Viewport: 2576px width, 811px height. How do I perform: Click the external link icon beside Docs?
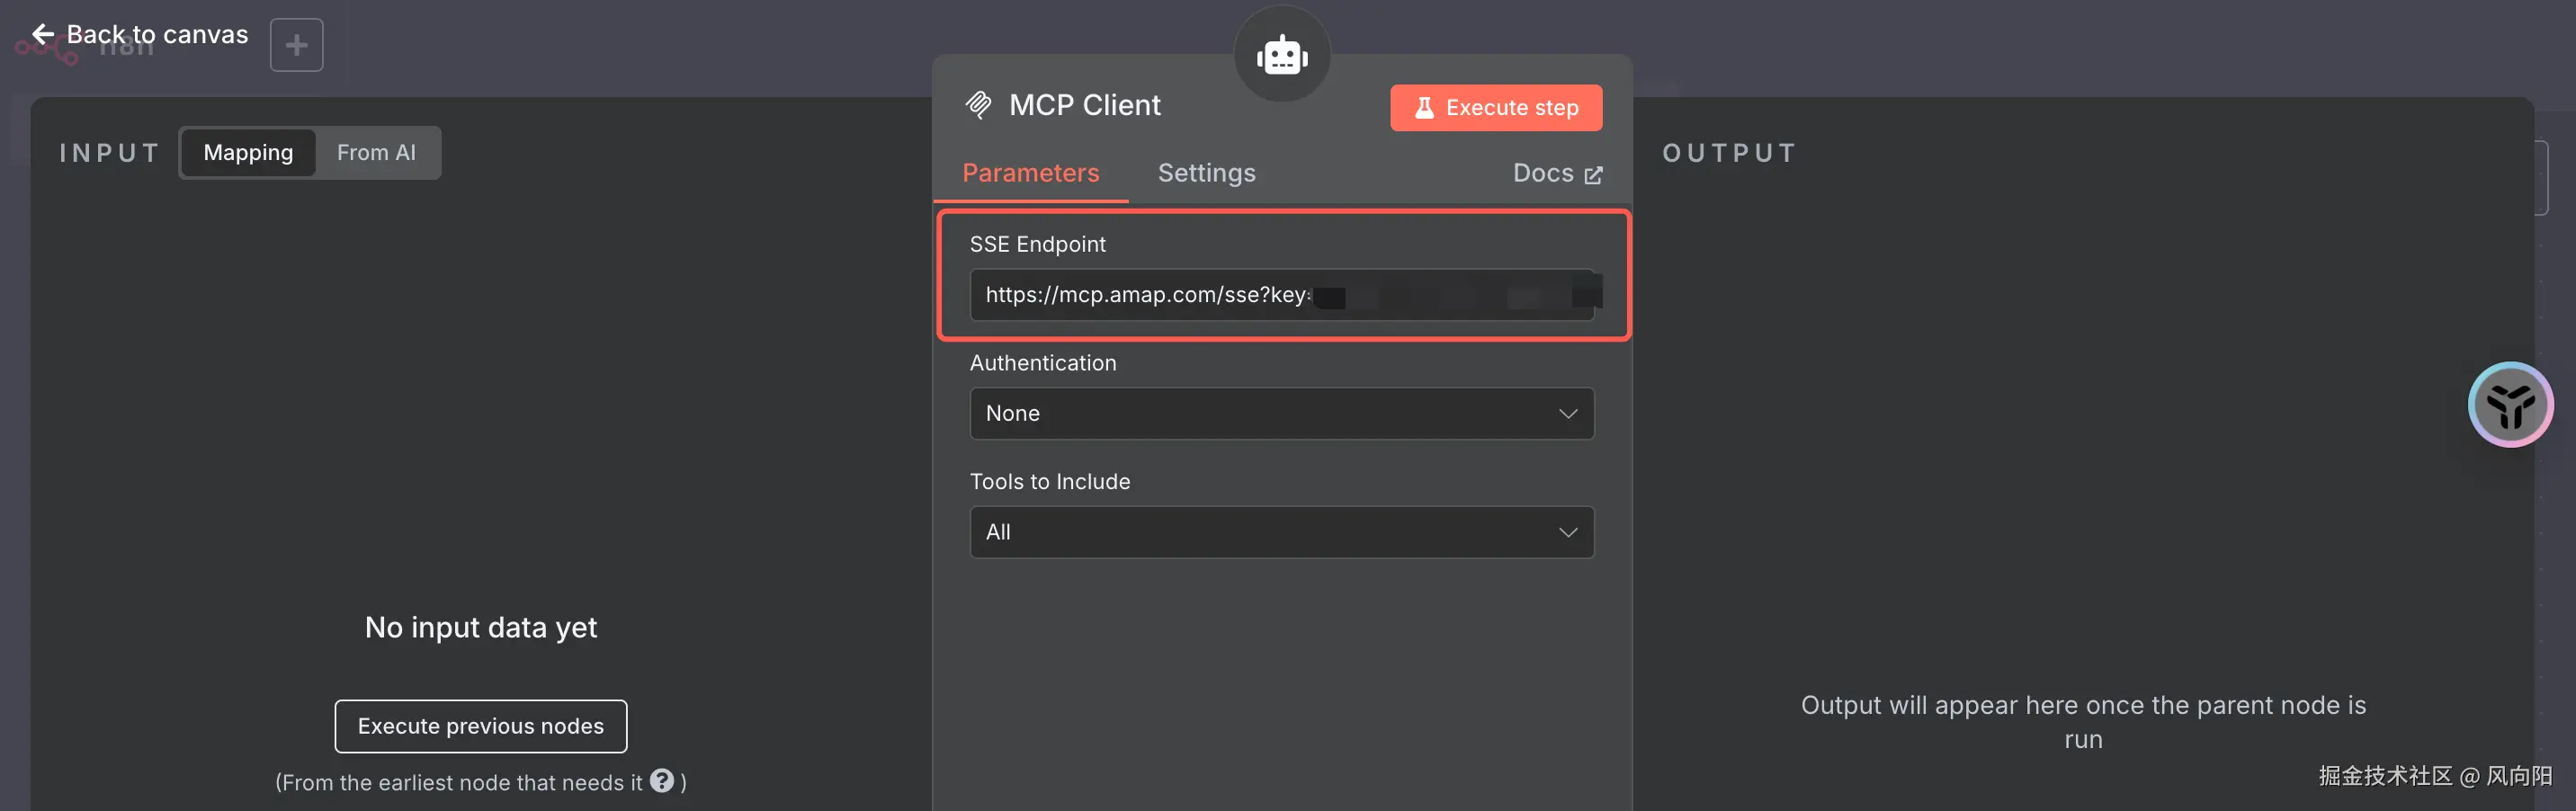tap(1593, 175)
